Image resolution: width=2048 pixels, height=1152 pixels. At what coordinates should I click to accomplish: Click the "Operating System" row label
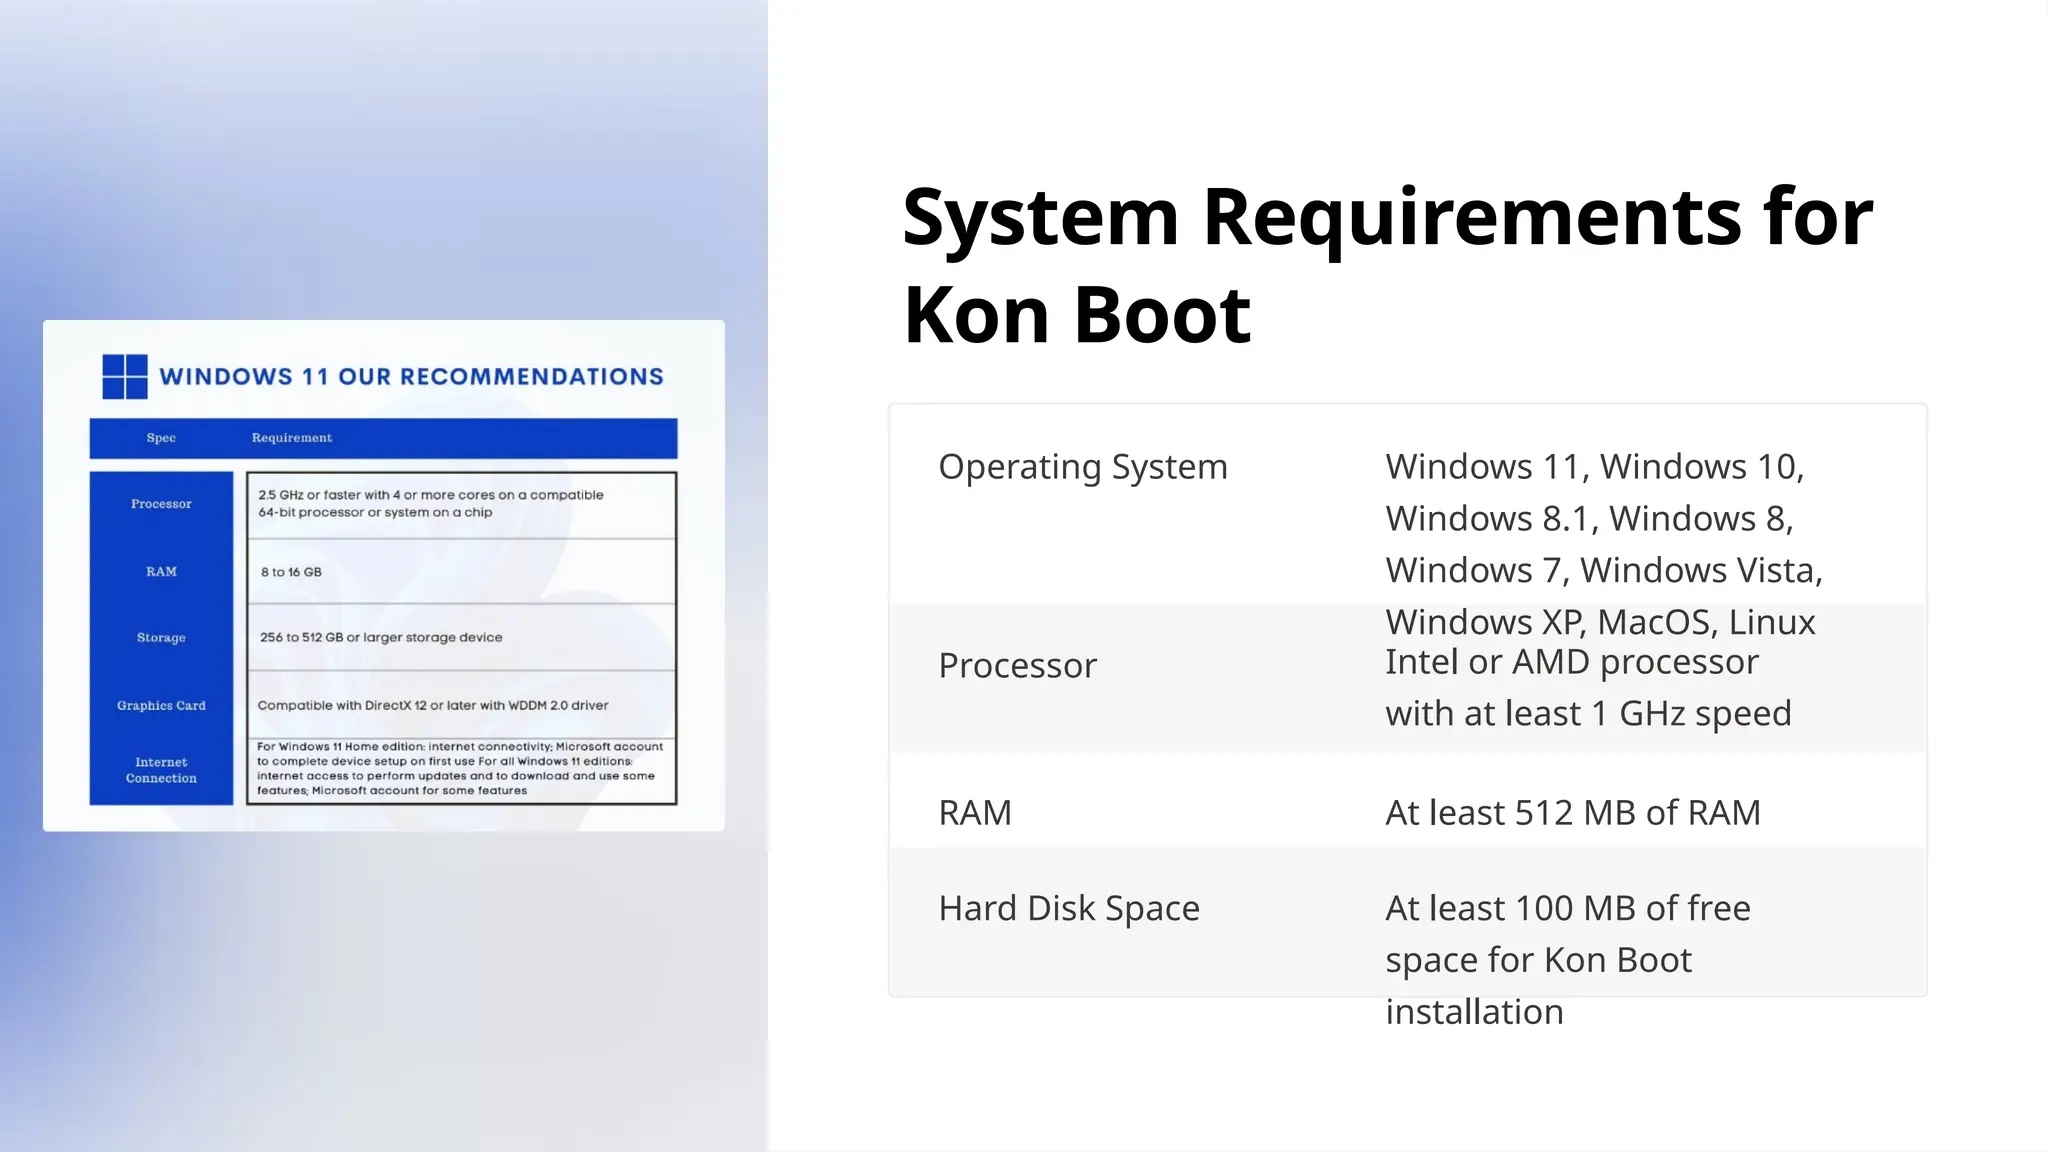click(1083, 467)
